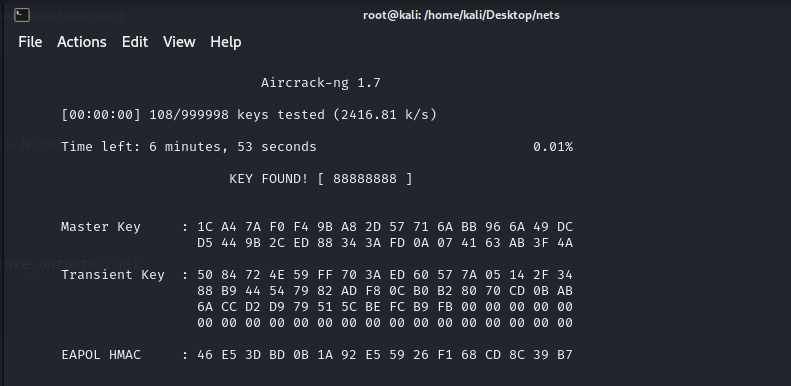This screenshot has height=386, width=791.
Task: Click the first Master Key byte 1C
Action: pos(205,227)
